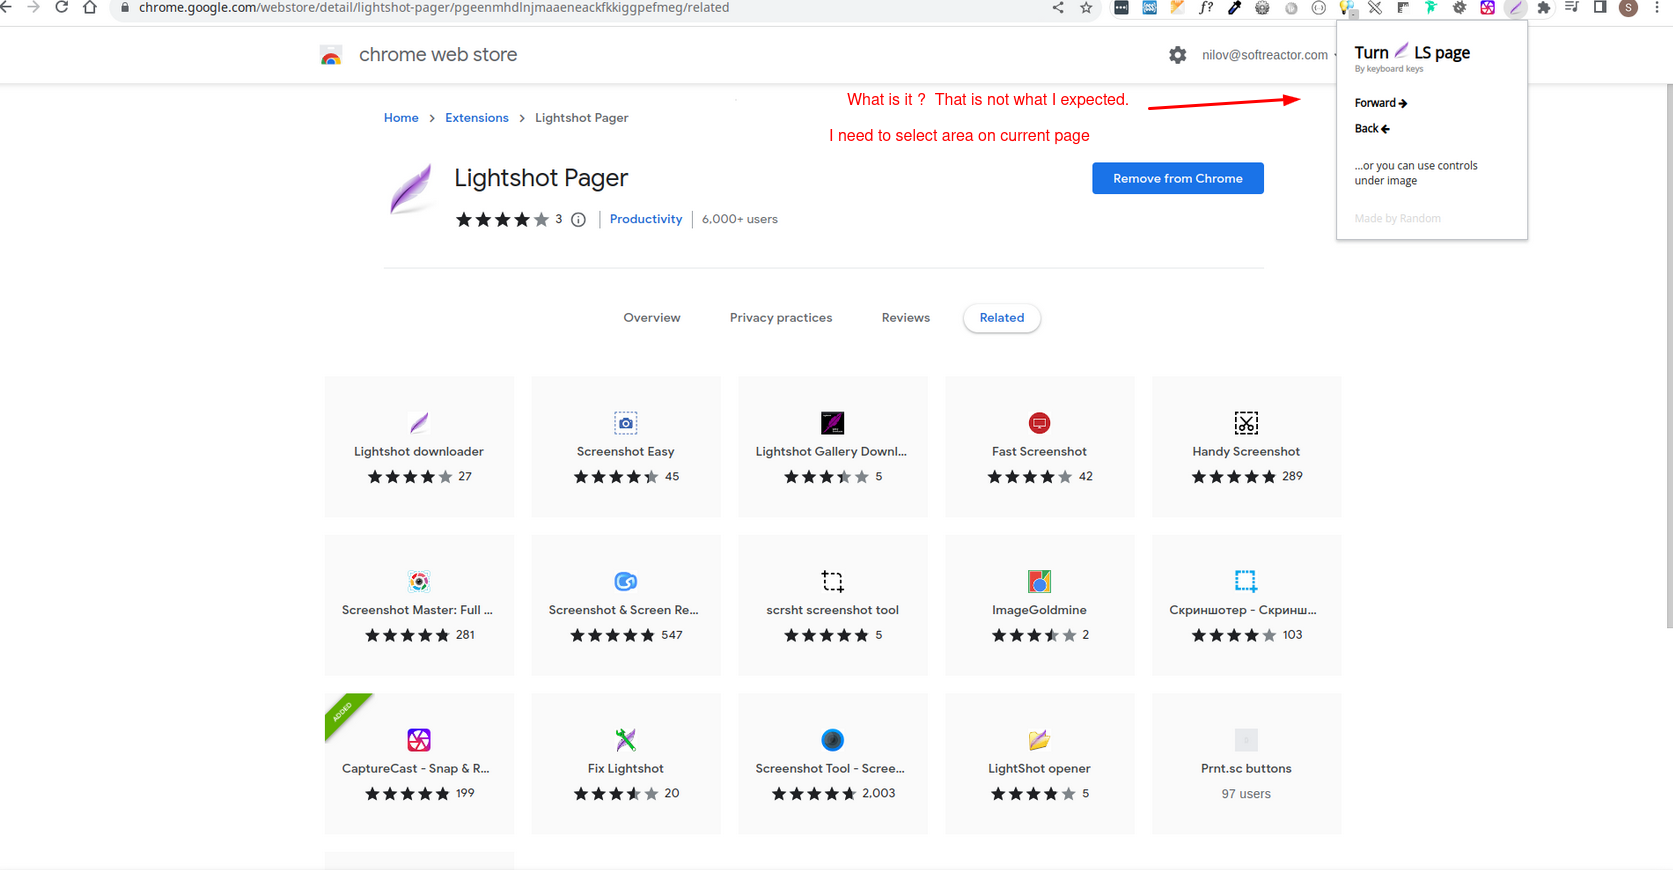
Task: Click the Lightshot Pager title heading
Action: (541, 178)
